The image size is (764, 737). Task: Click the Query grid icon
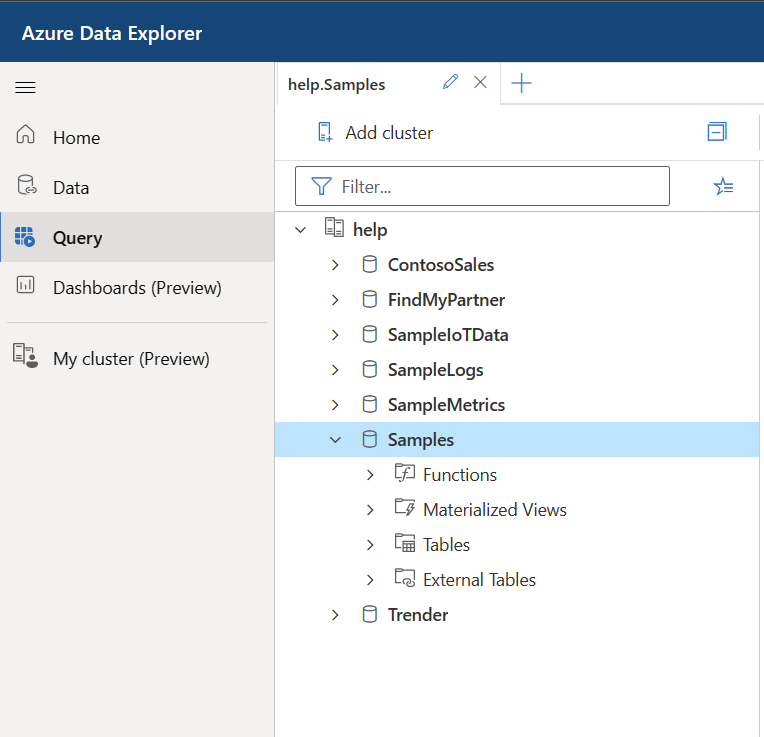coord(25,237)
